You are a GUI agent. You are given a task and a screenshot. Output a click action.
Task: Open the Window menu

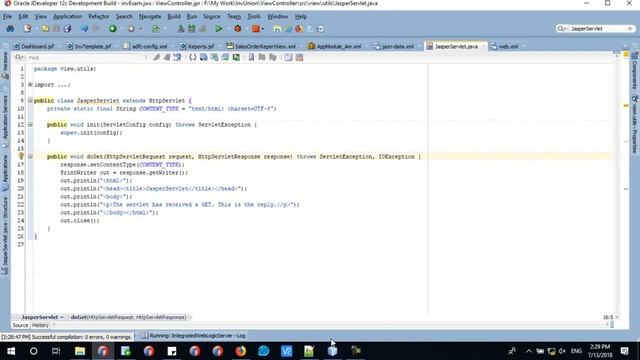pyautogui.click(x=278, y=17)
